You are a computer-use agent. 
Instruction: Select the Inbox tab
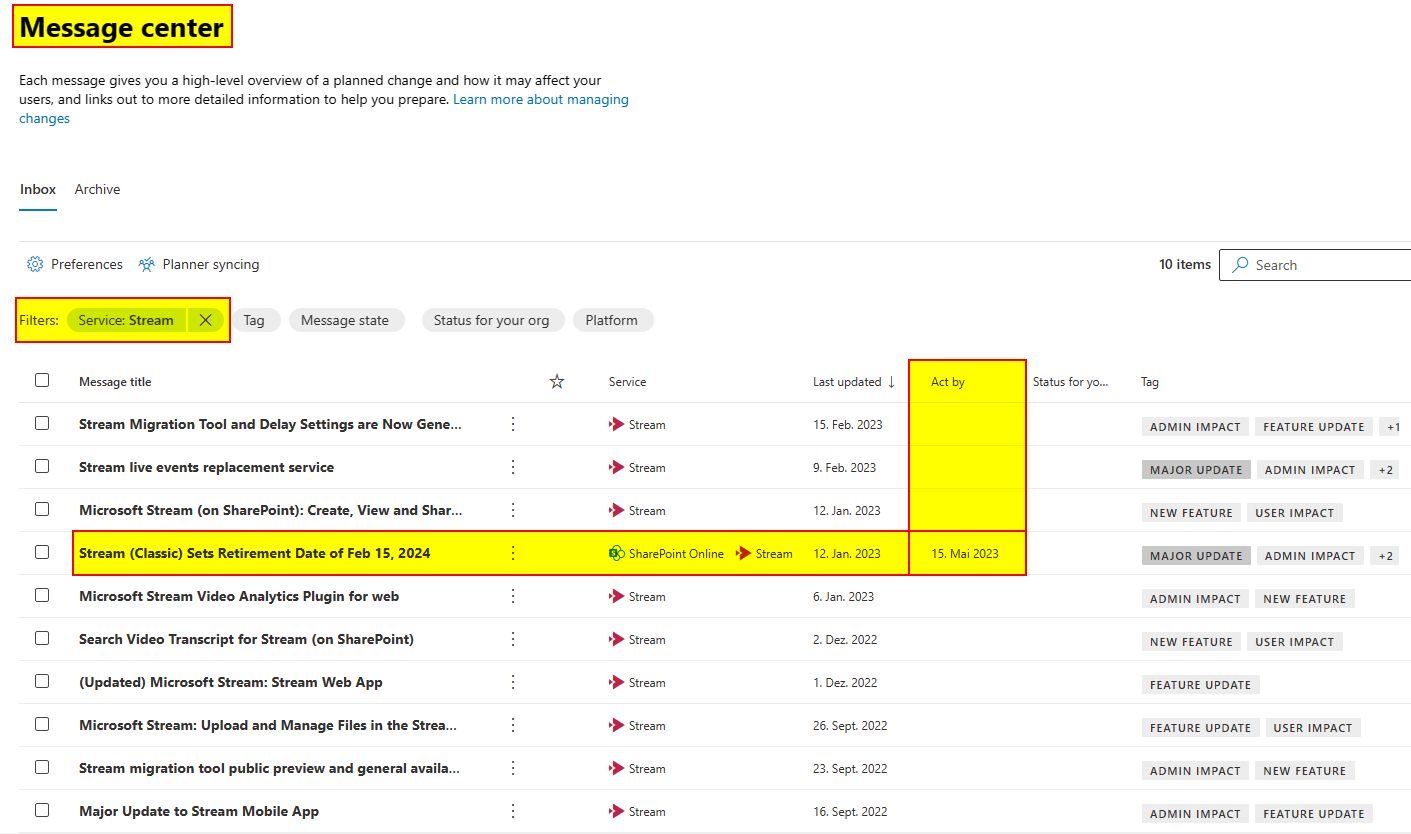click(38, 189)
